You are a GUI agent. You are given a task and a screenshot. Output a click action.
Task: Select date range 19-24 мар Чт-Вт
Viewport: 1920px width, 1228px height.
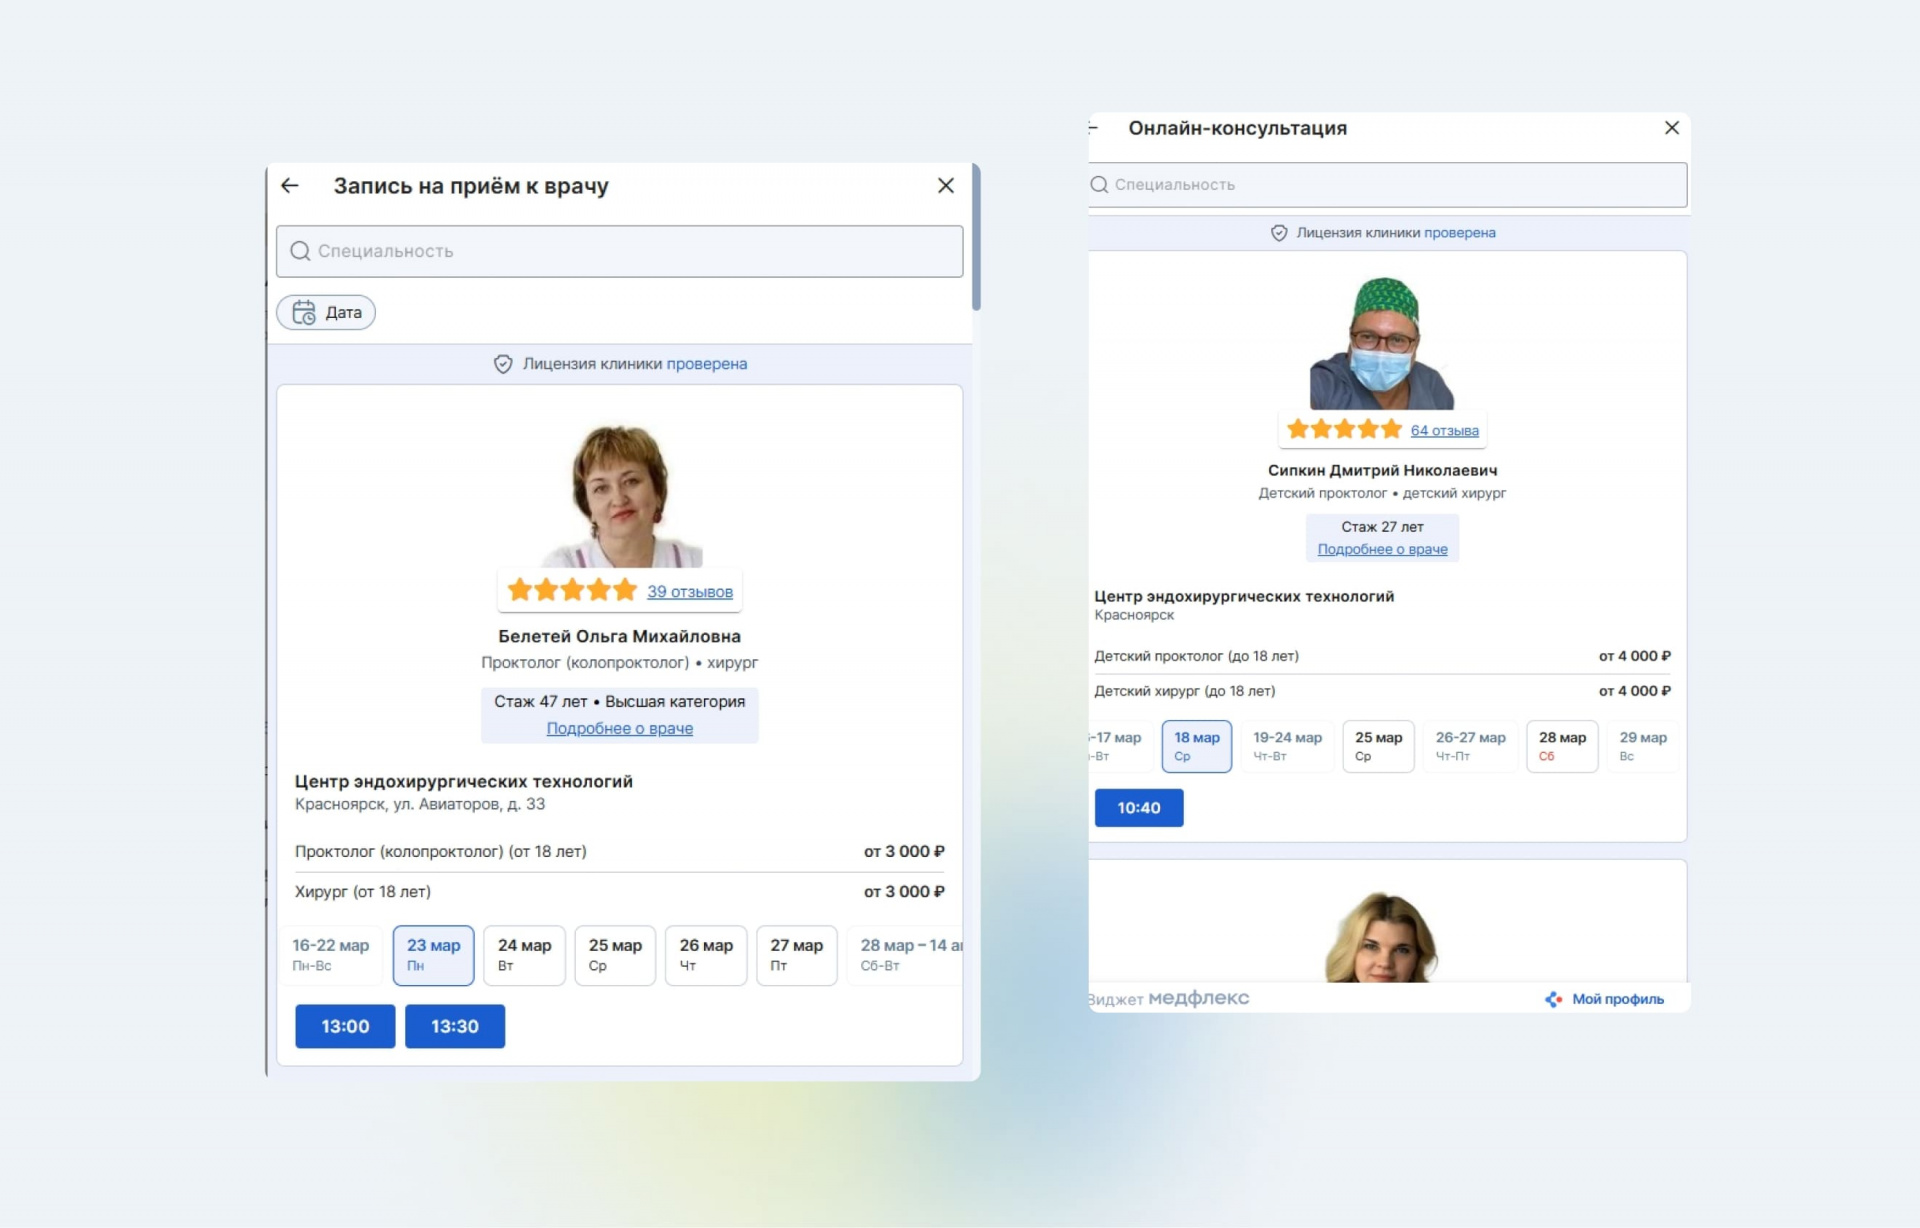1287,746
